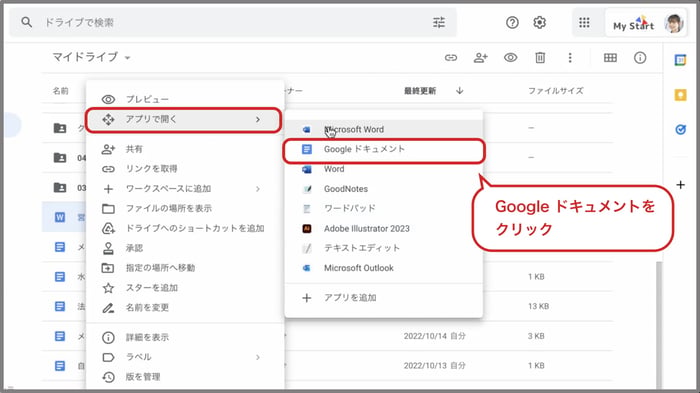
Task: Select 版を管理 menu entry
Action: click(185, 377)
